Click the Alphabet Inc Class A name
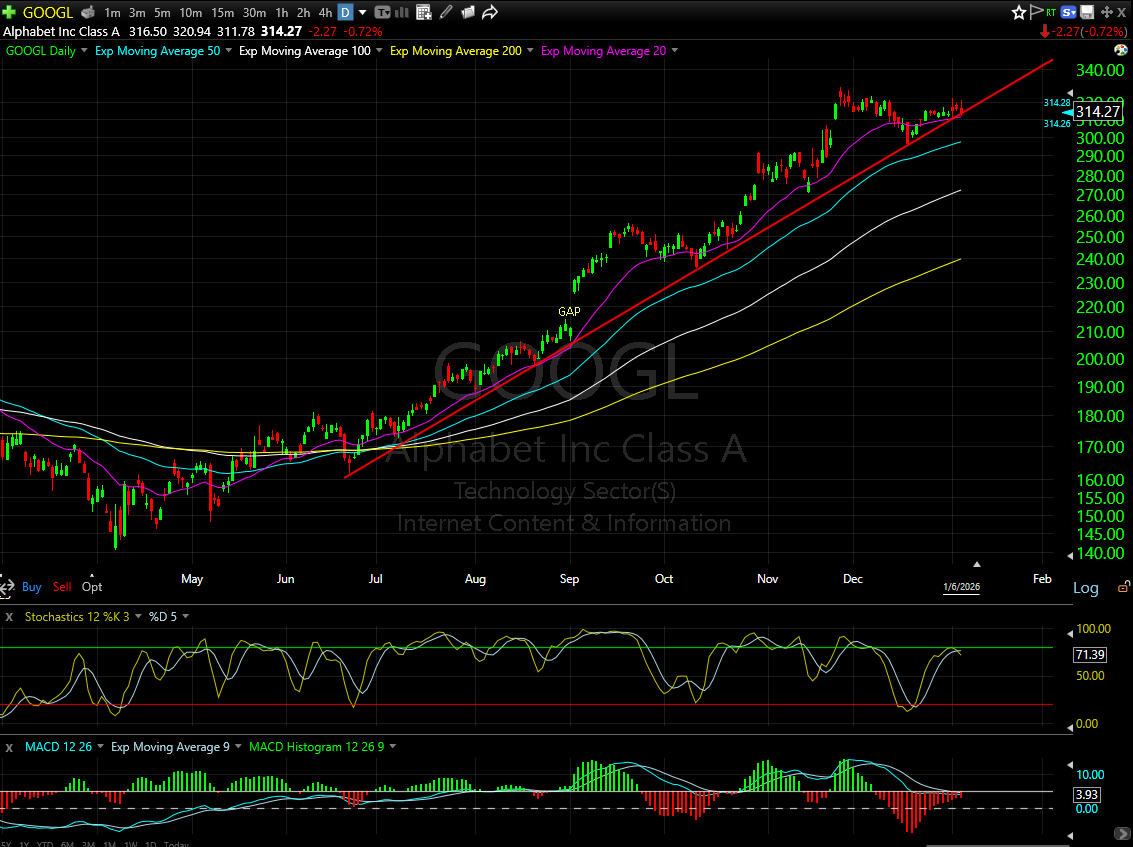The image size is (1133, 847). point(61,32)
